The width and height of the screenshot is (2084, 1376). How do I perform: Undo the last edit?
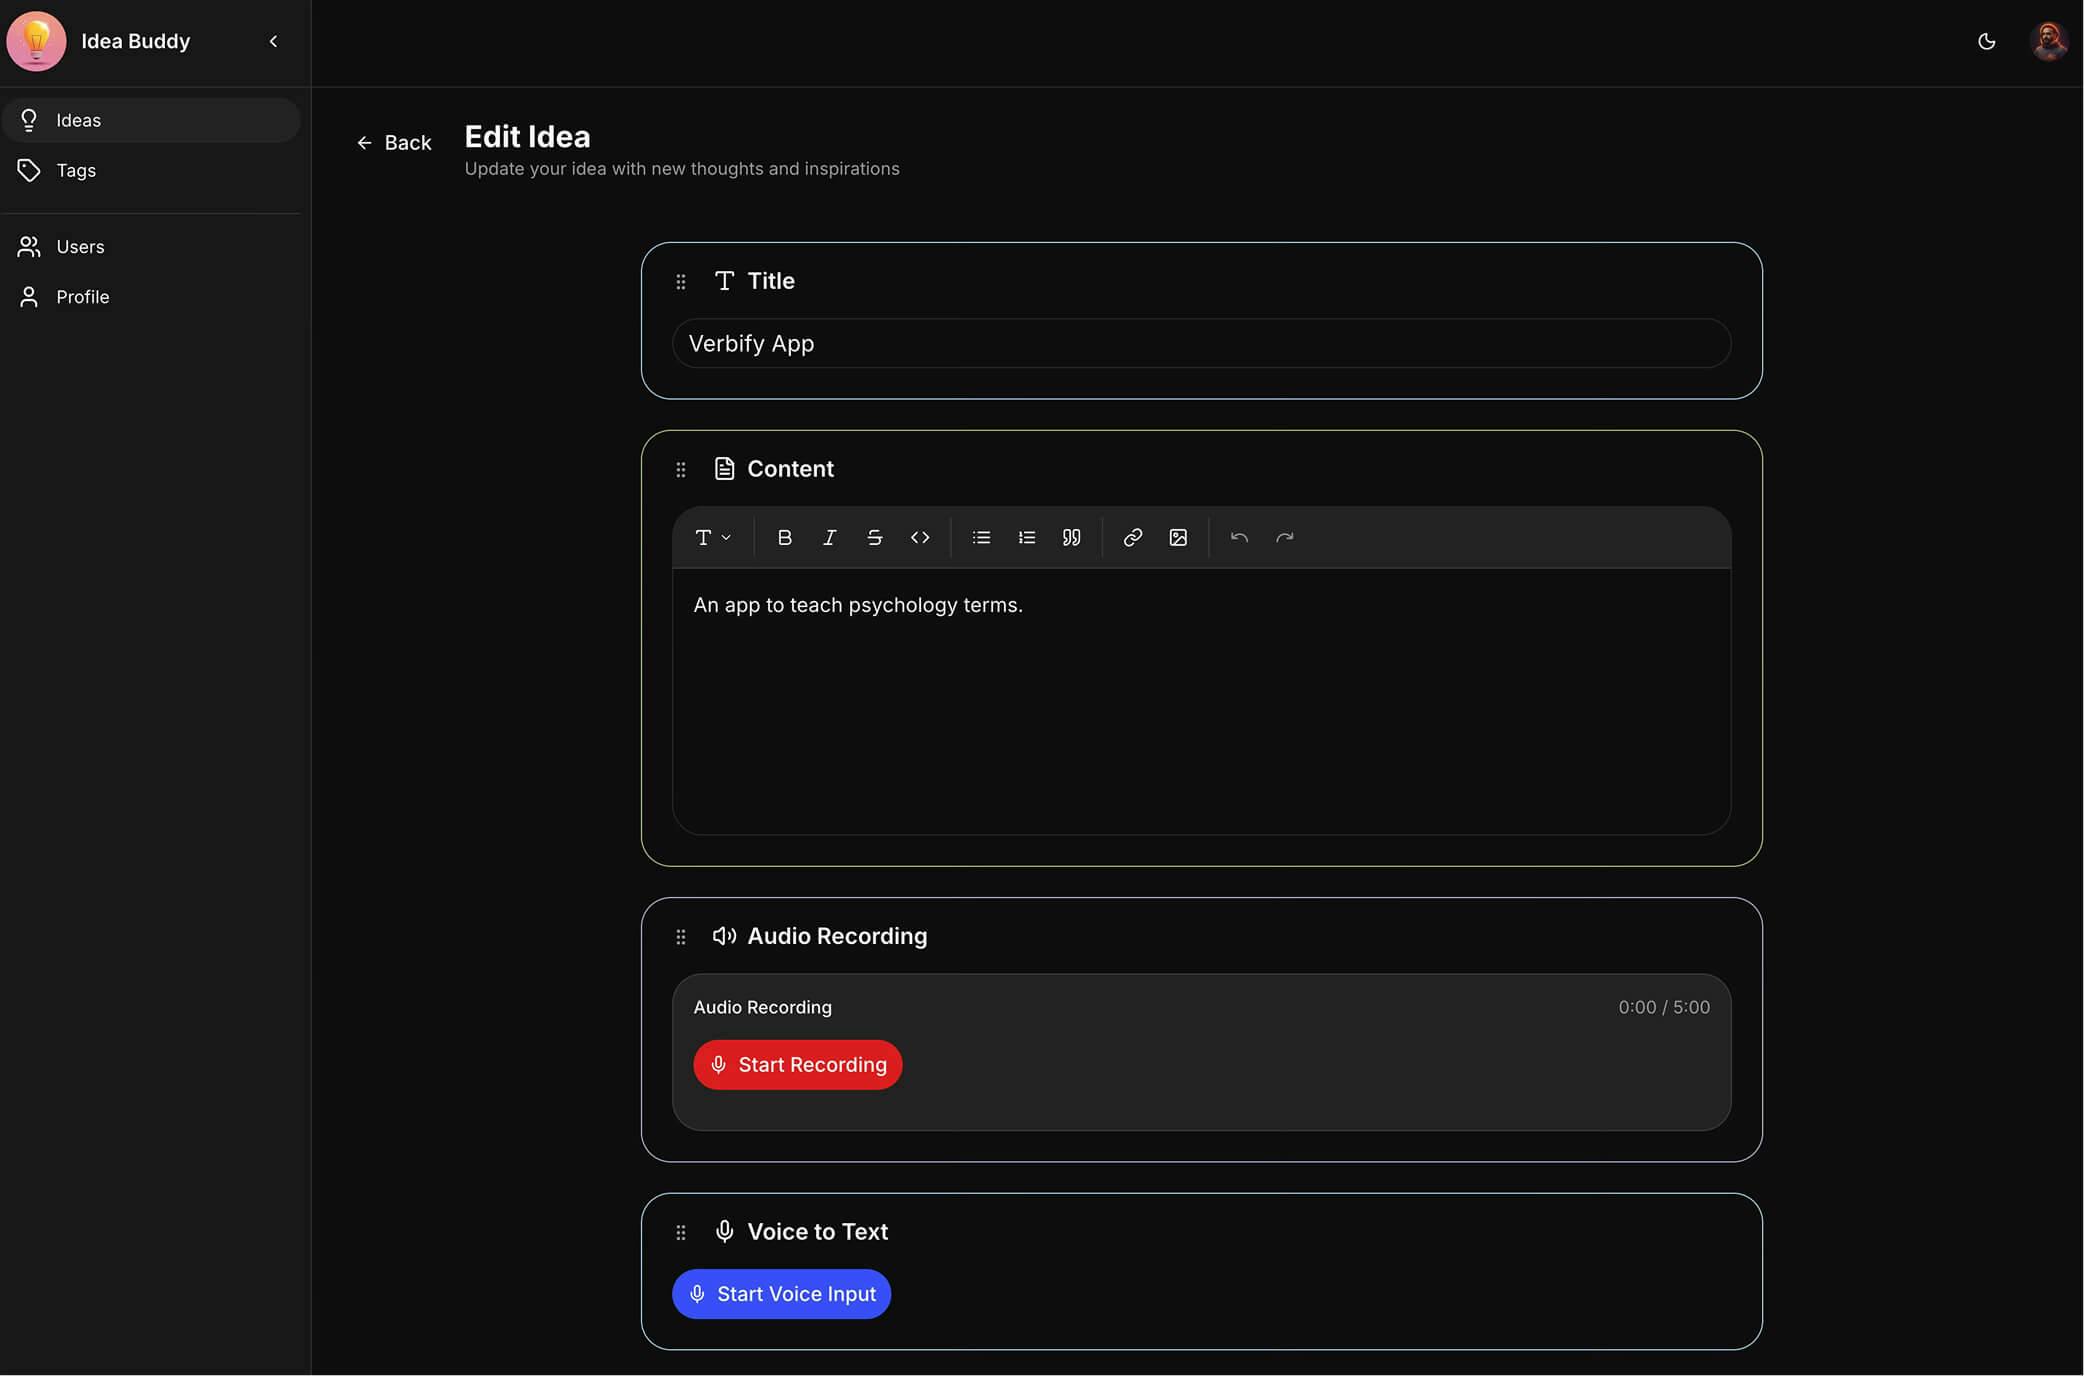click(x=1239, y=538)
